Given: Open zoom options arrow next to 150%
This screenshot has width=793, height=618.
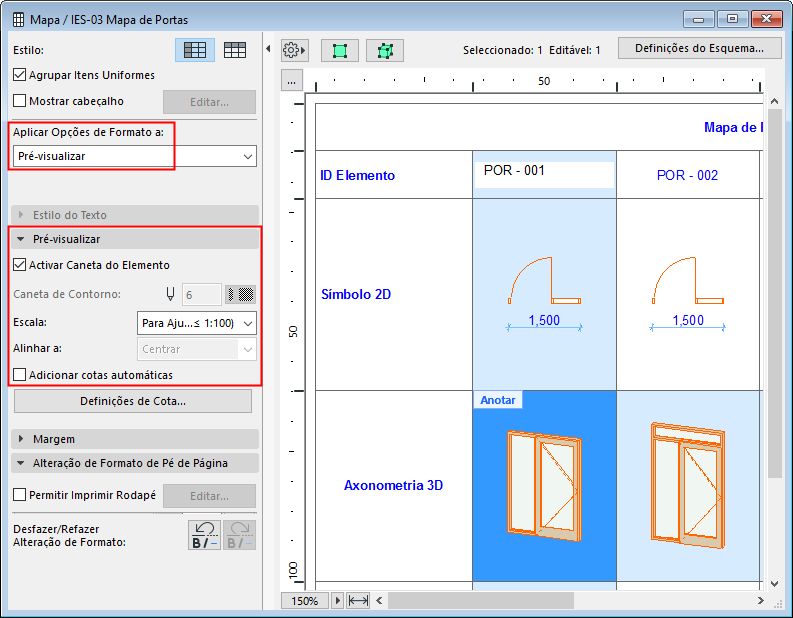Looking at the screenshot, I should (337, 601).
